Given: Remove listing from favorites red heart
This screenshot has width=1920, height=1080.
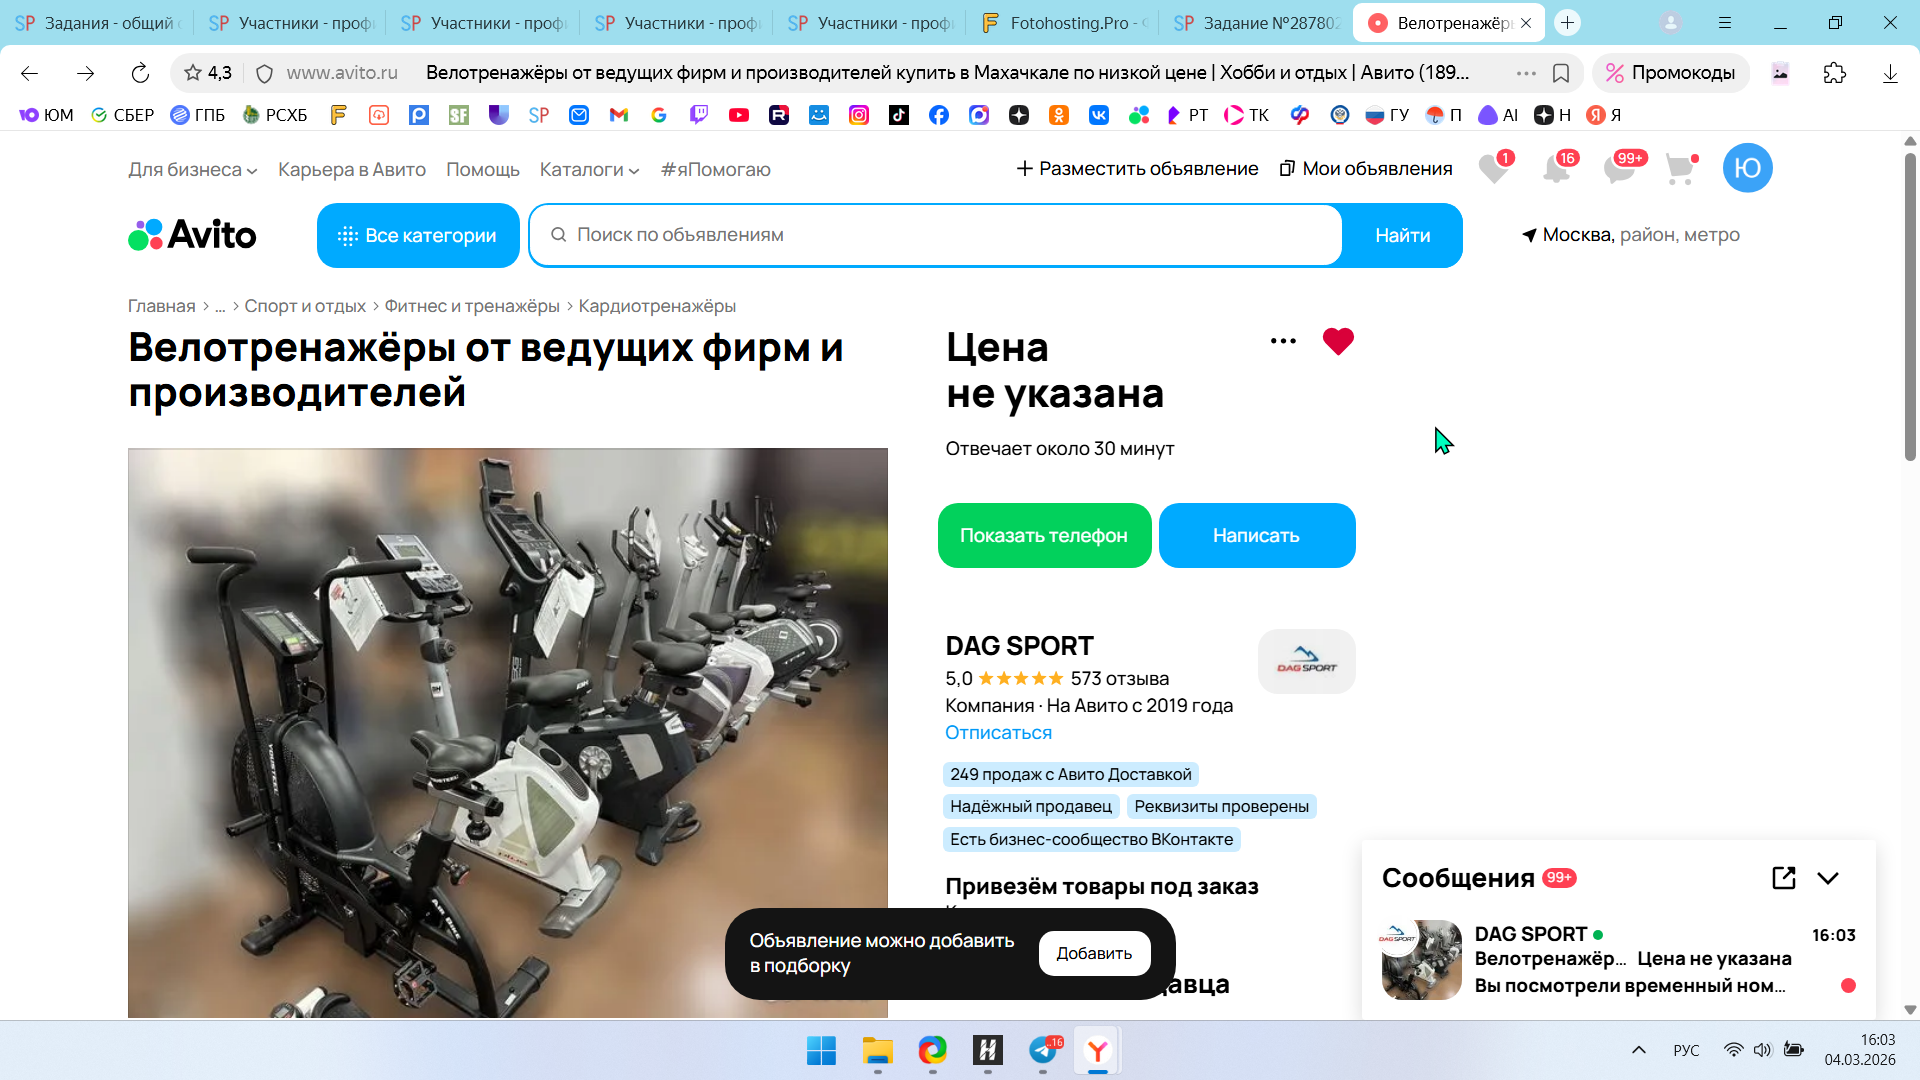Looking at the screenshot, I should (1338, 341).
